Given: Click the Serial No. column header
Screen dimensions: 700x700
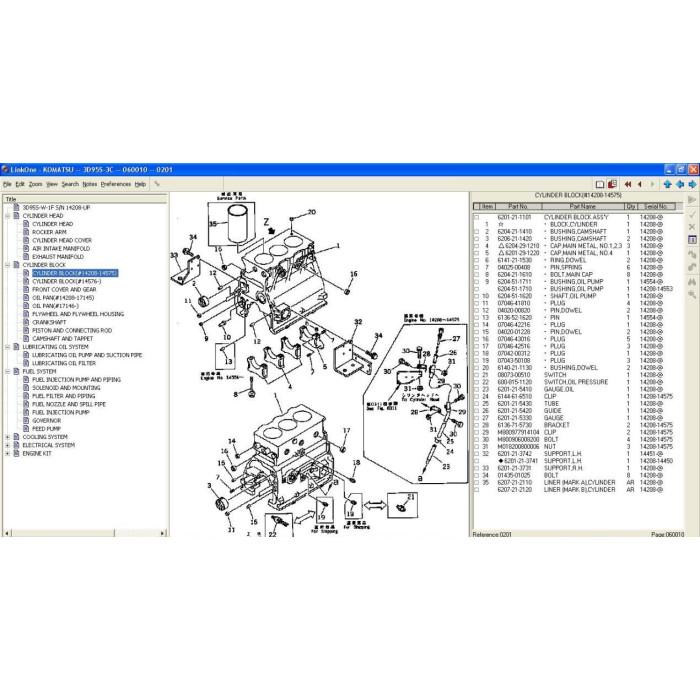Looking at the screenshot, I should tap(656, 206).
